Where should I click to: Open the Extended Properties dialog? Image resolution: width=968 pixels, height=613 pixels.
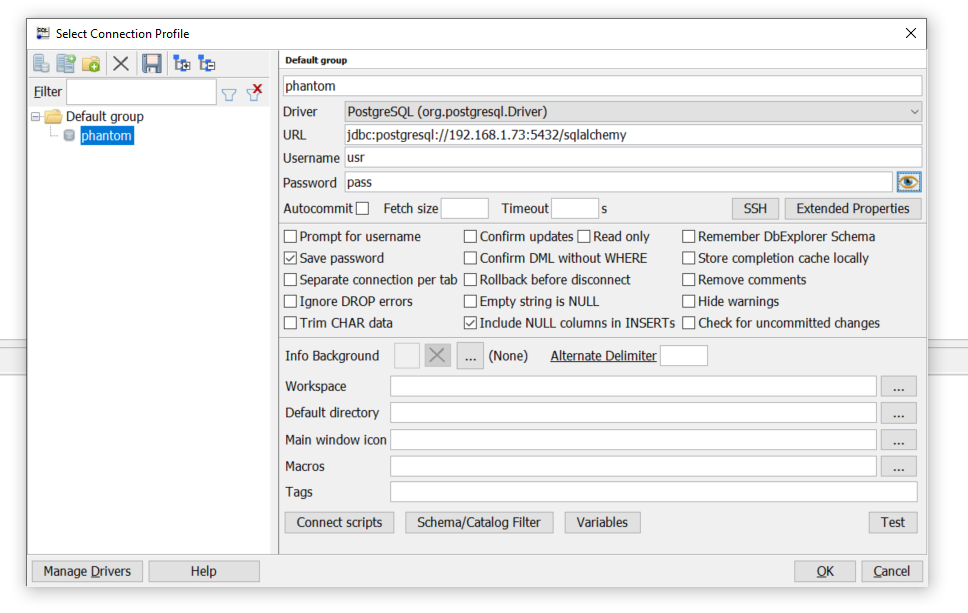[x=853, y=209]
